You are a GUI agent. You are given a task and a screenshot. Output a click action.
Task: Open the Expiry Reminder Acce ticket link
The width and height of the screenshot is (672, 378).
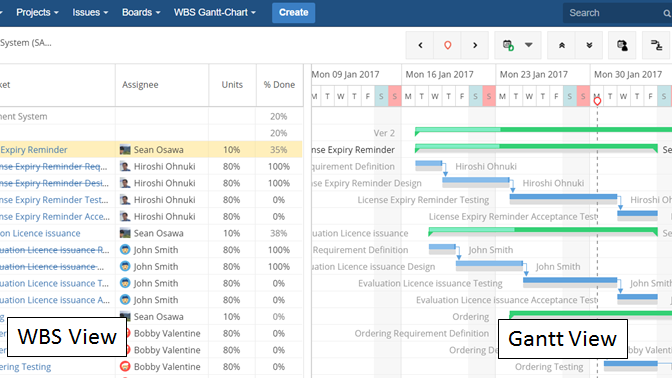click(54, 216)
